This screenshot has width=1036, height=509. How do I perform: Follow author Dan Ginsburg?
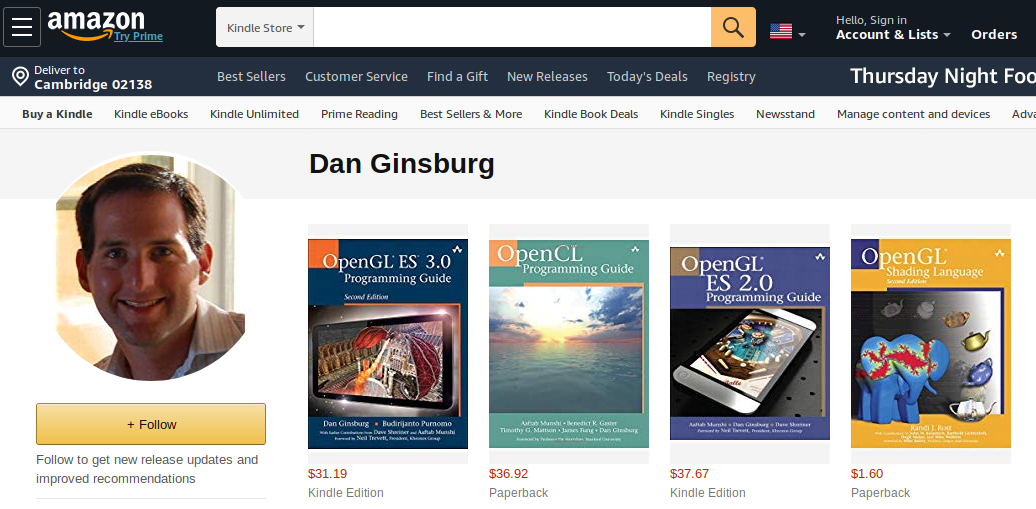(151, 424)
